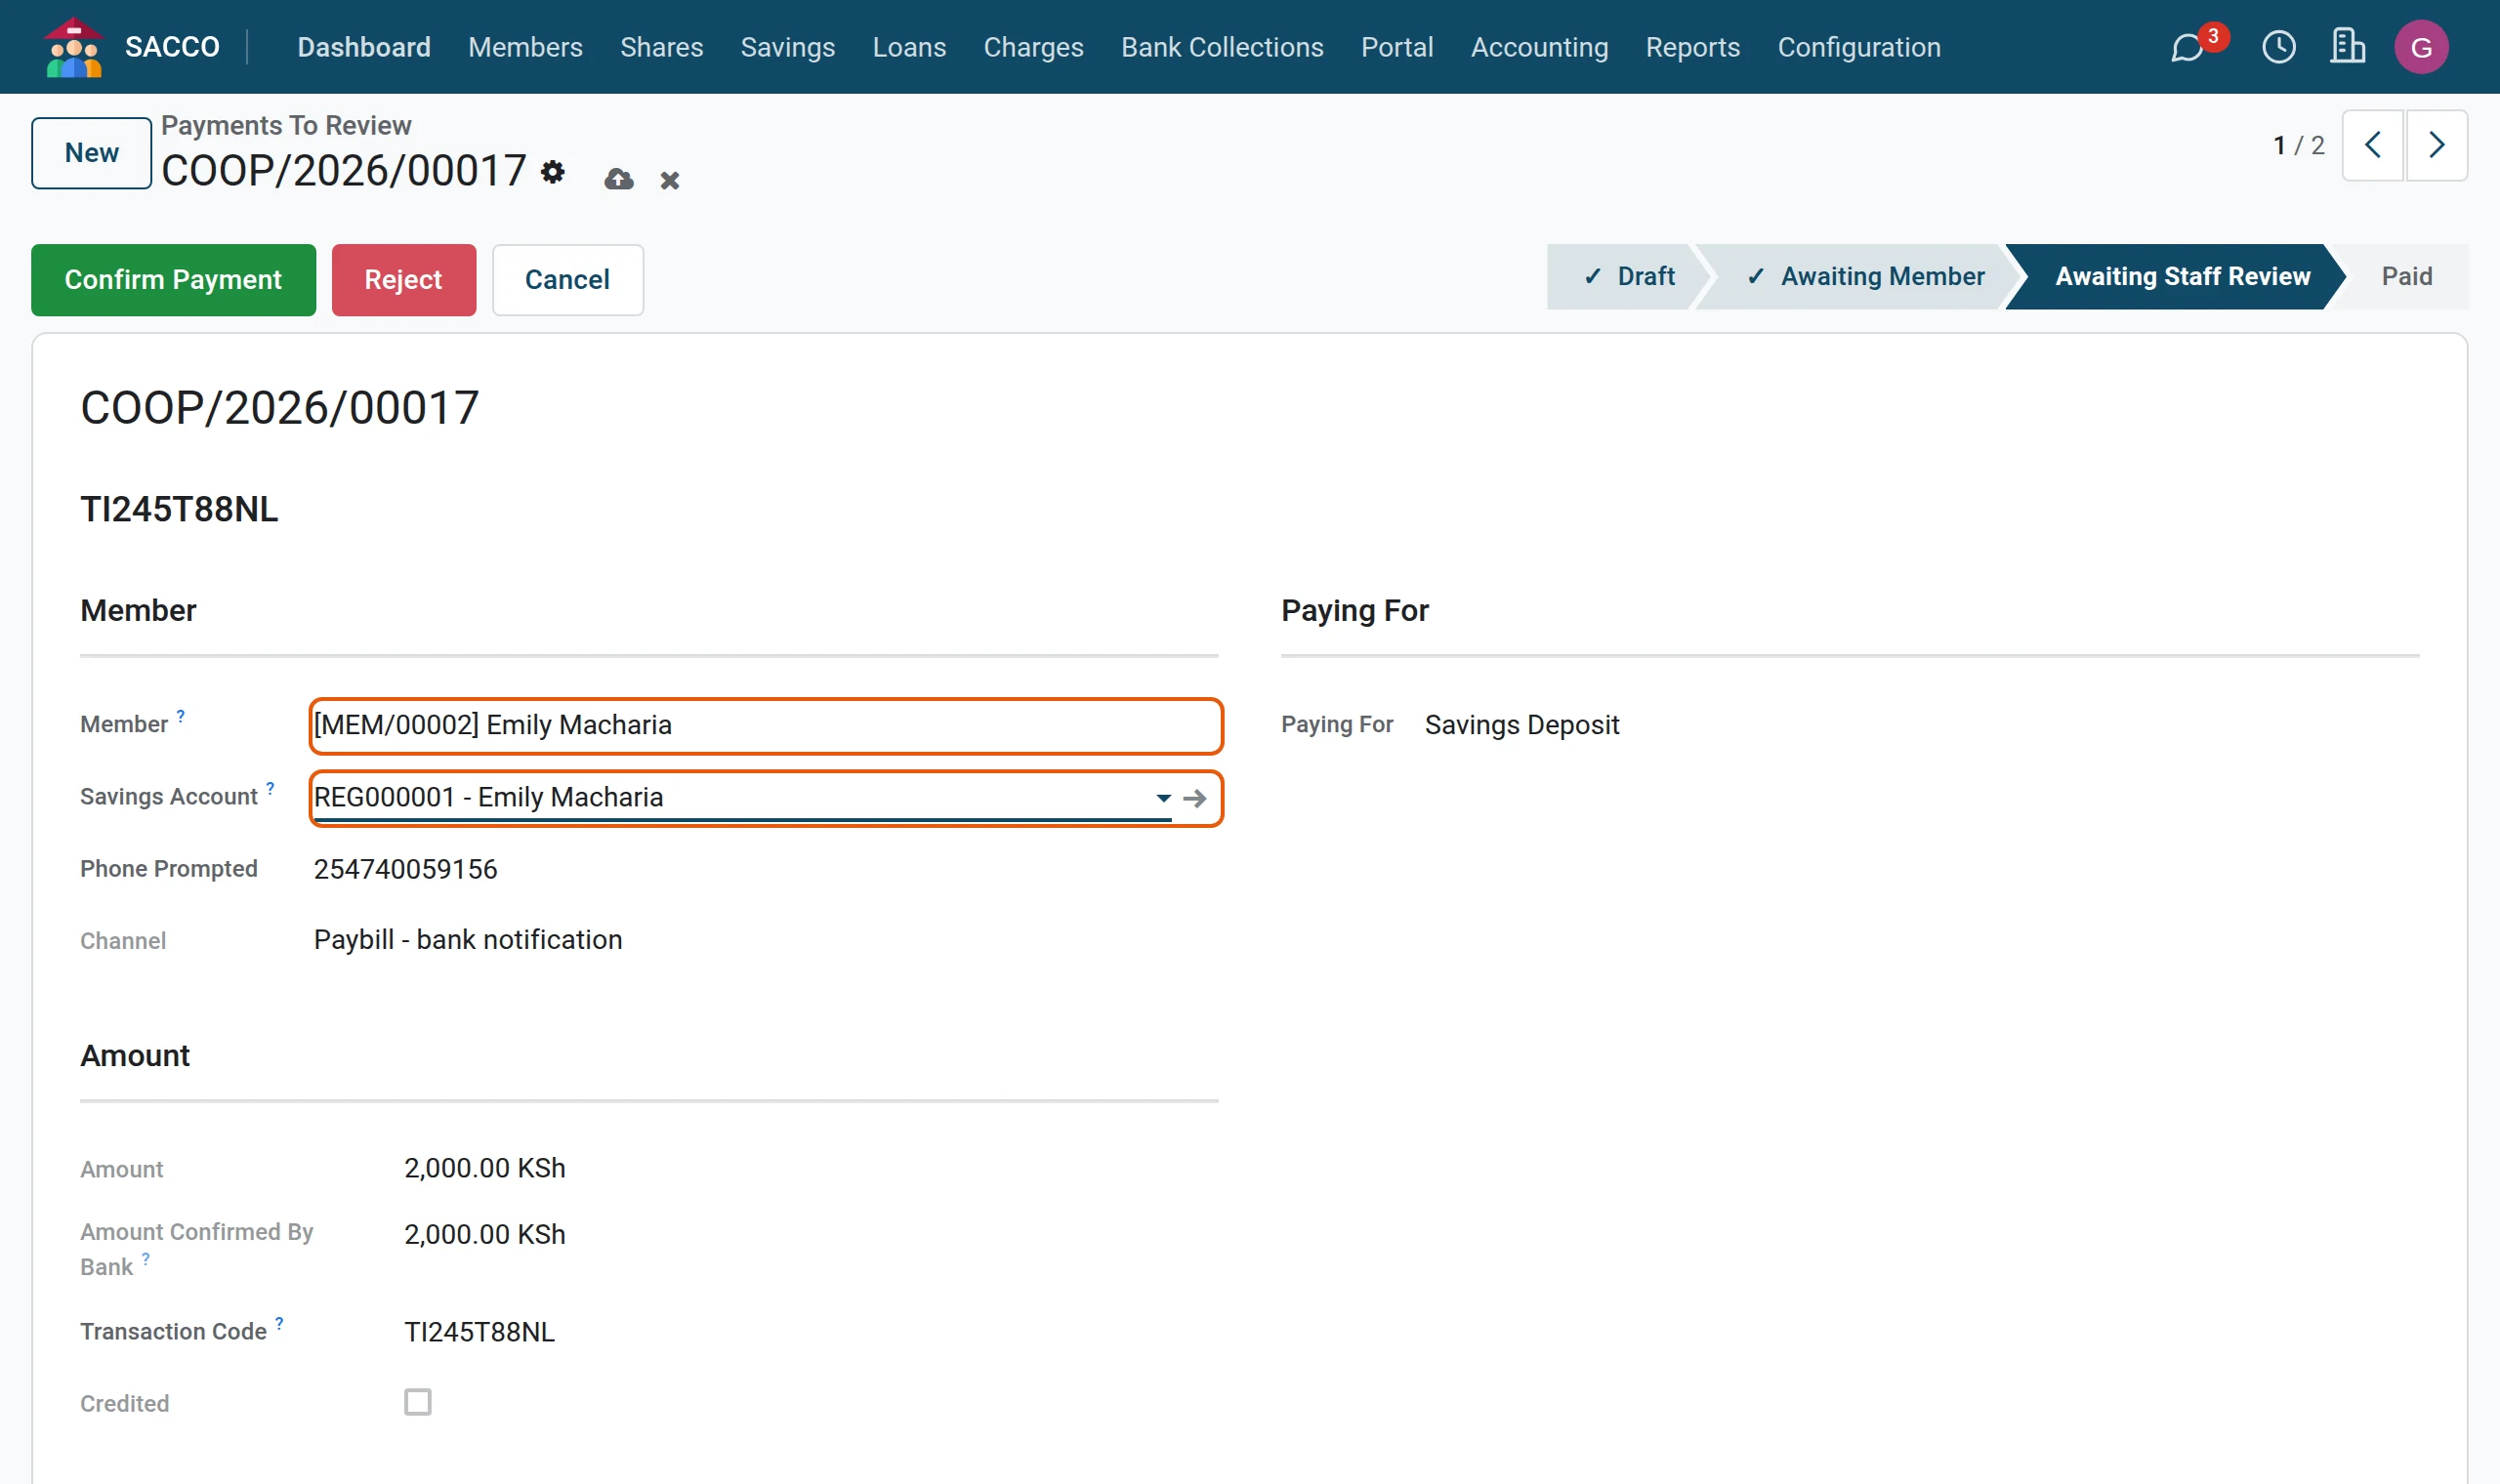
Task: Go to the previous record arrow
Action: [2373, 145]
